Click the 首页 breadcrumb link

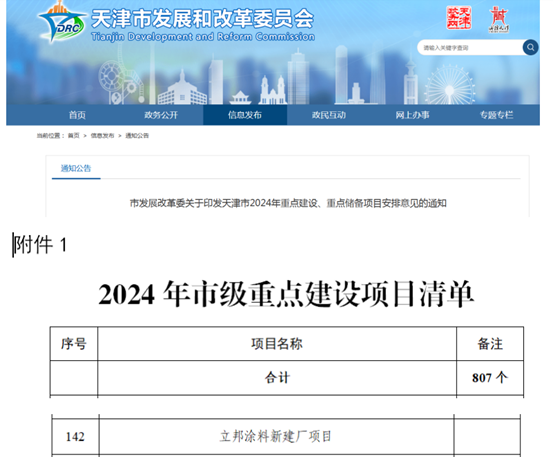click(x=74, y=135)
